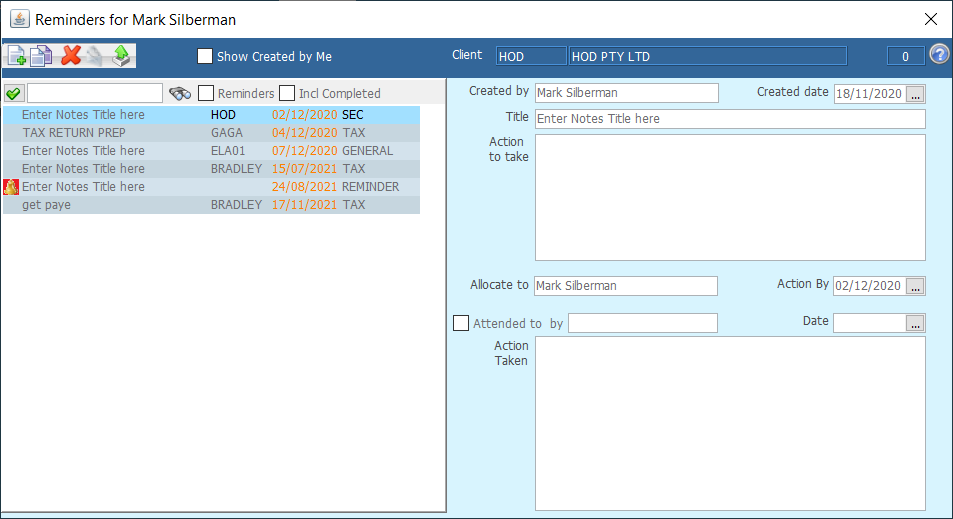This screenshot has width=953, height=519.
Task: Toggle the Reminders checkbox
Action: coord(206,93)
